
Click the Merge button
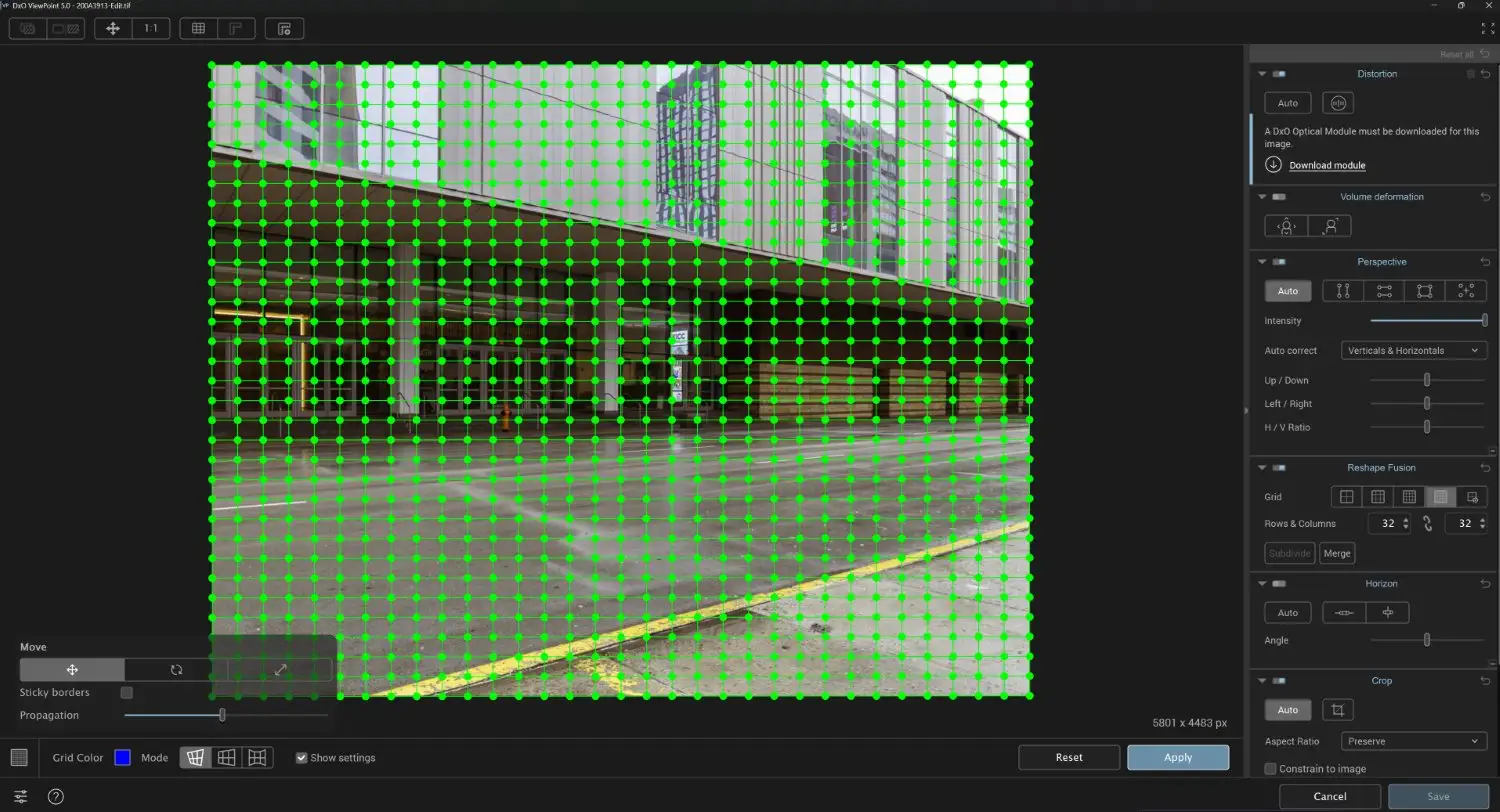pyautogui.click(x=1337, y=553)
